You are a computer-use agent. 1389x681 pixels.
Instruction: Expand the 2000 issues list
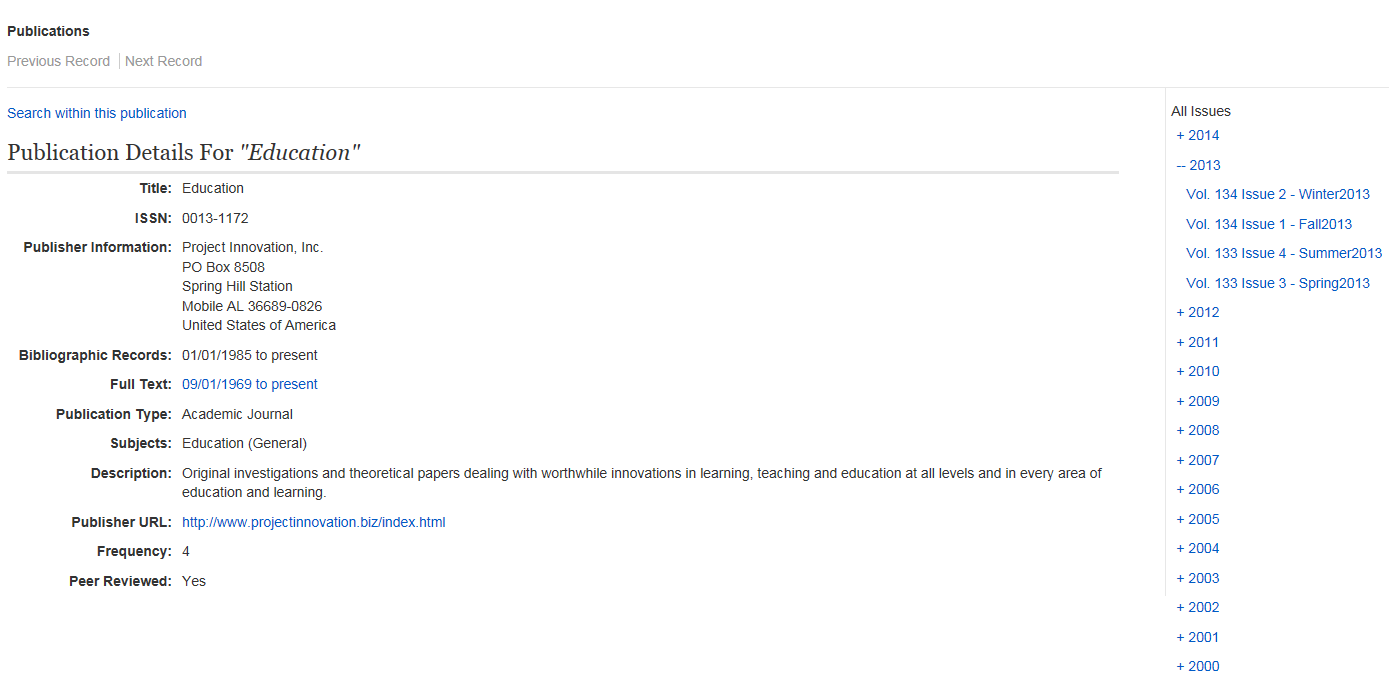1198,667
